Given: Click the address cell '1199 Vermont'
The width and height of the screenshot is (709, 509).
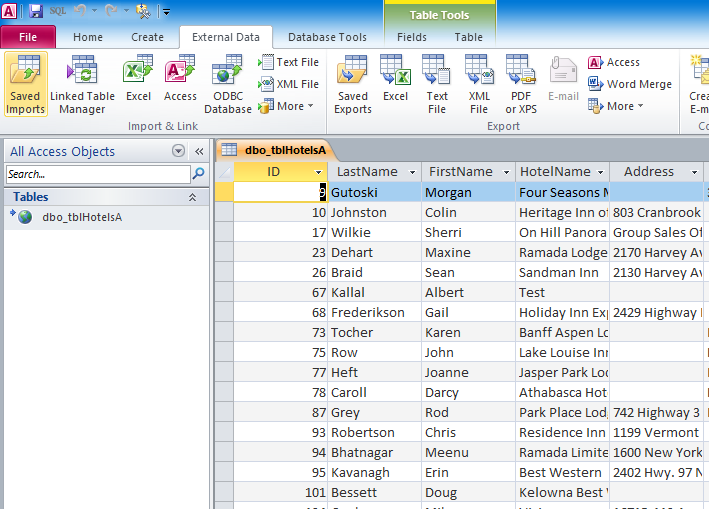Looking at the screenshot, I should pos(657,433).
